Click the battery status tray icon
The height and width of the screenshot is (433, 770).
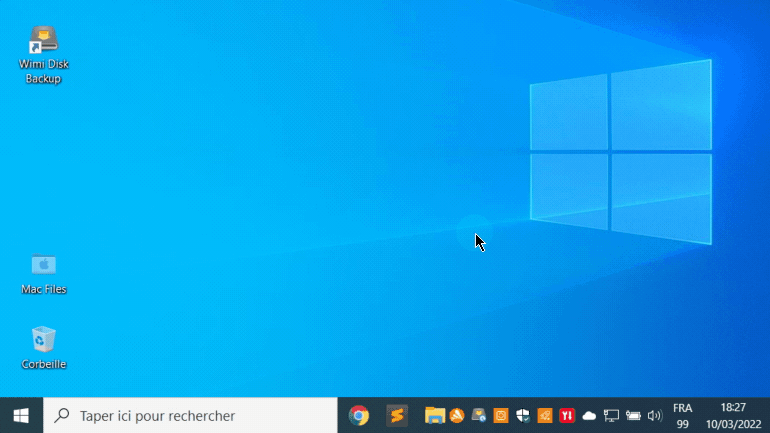633,416
